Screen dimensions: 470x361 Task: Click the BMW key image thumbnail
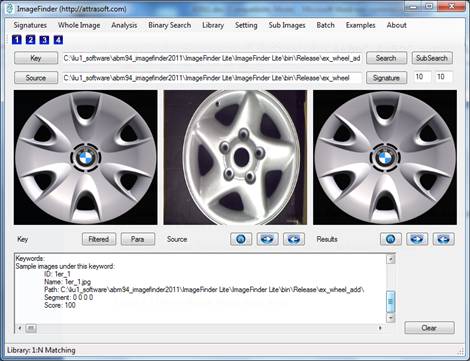click(x=86, y=157)
